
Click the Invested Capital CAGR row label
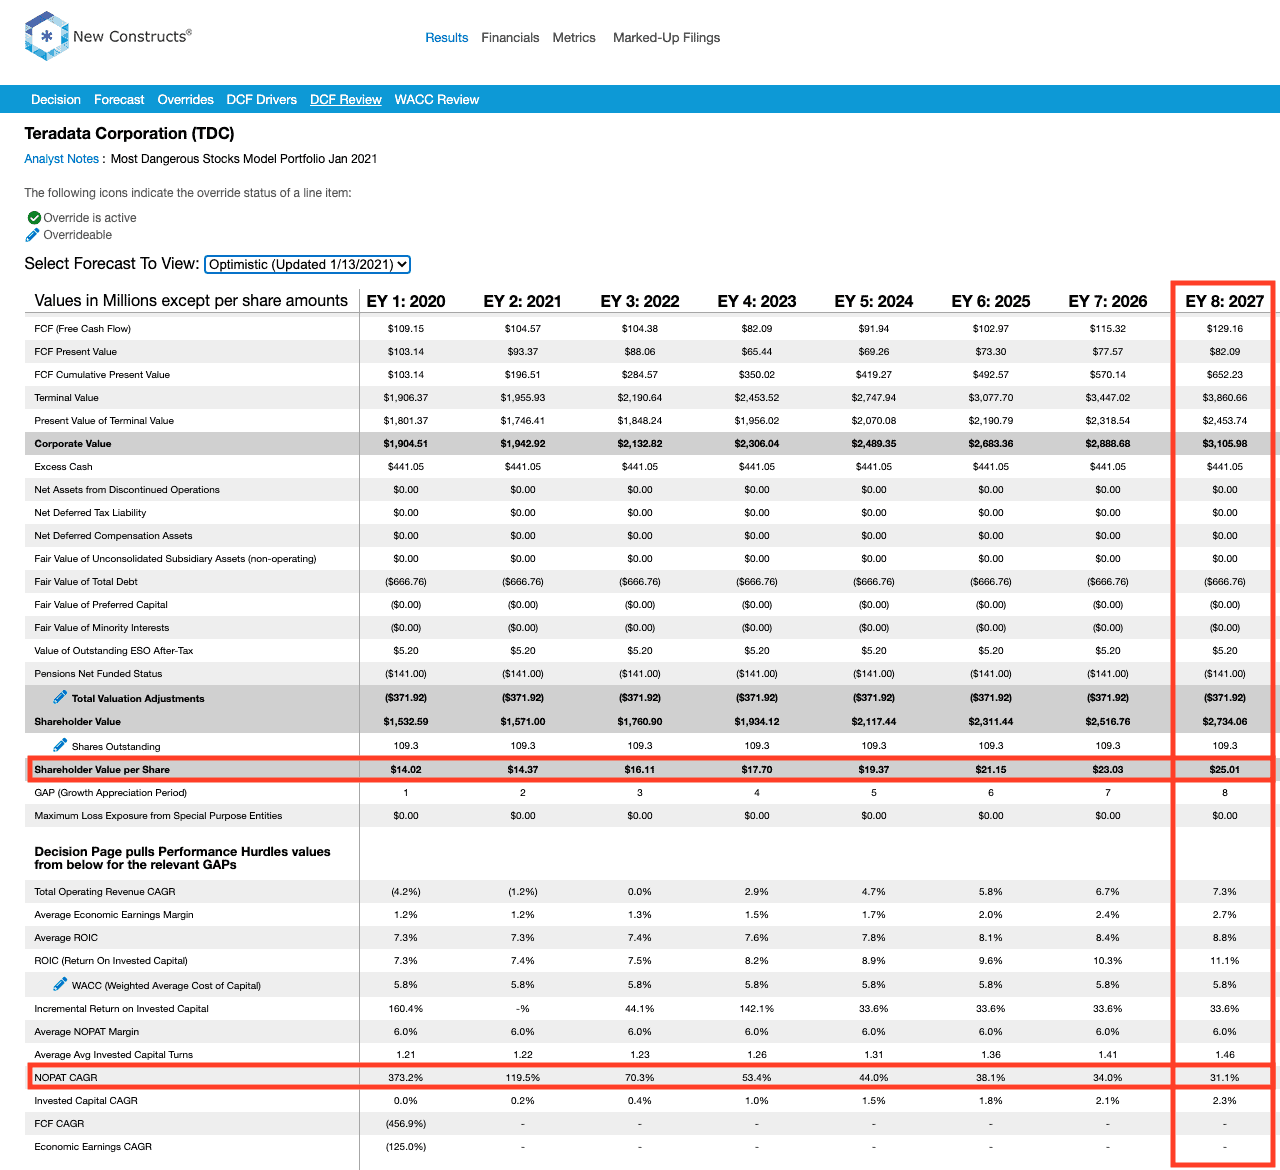click(86, 1100)
